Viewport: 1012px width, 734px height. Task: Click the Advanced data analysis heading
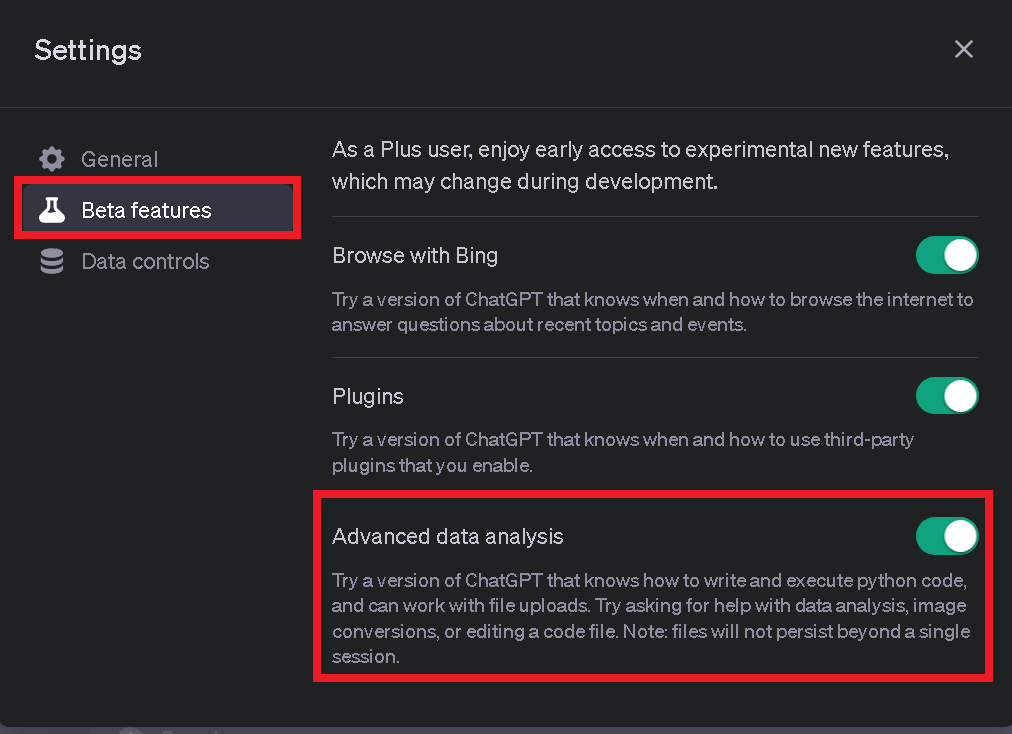(x=447, y=536)
